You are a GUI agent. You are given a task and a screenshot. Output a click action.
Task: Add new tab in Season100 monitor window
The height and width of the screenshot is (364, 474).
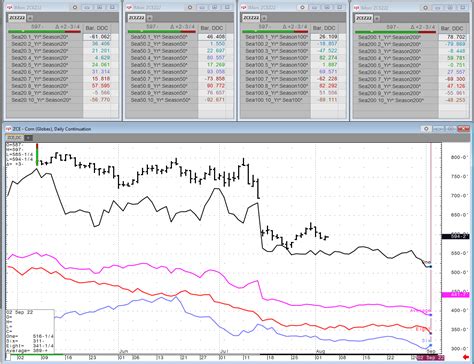click(x=264, y=18)
